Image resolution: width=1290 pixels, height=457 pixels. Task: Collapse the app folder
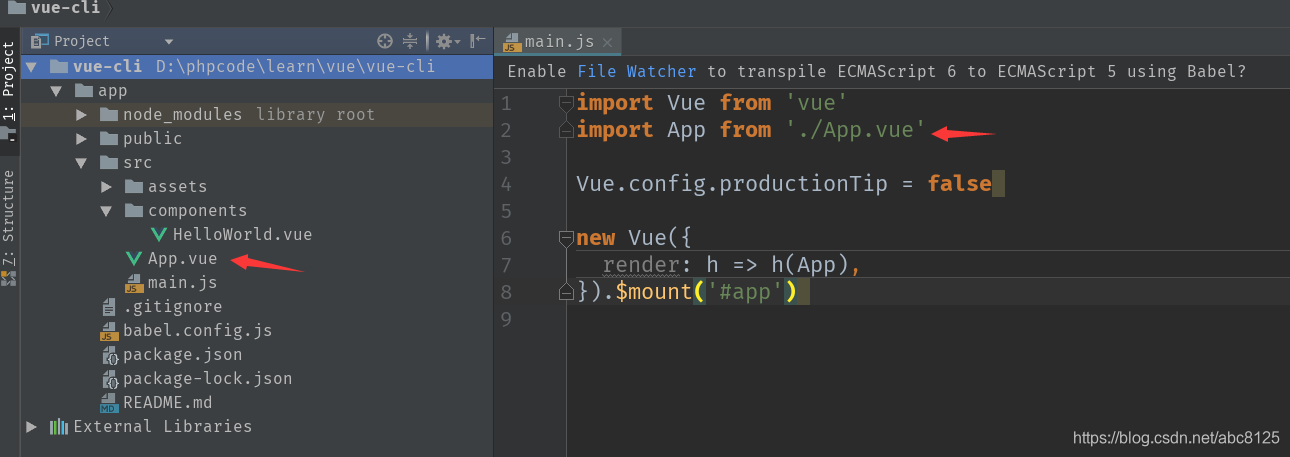[x=57, y=91]
